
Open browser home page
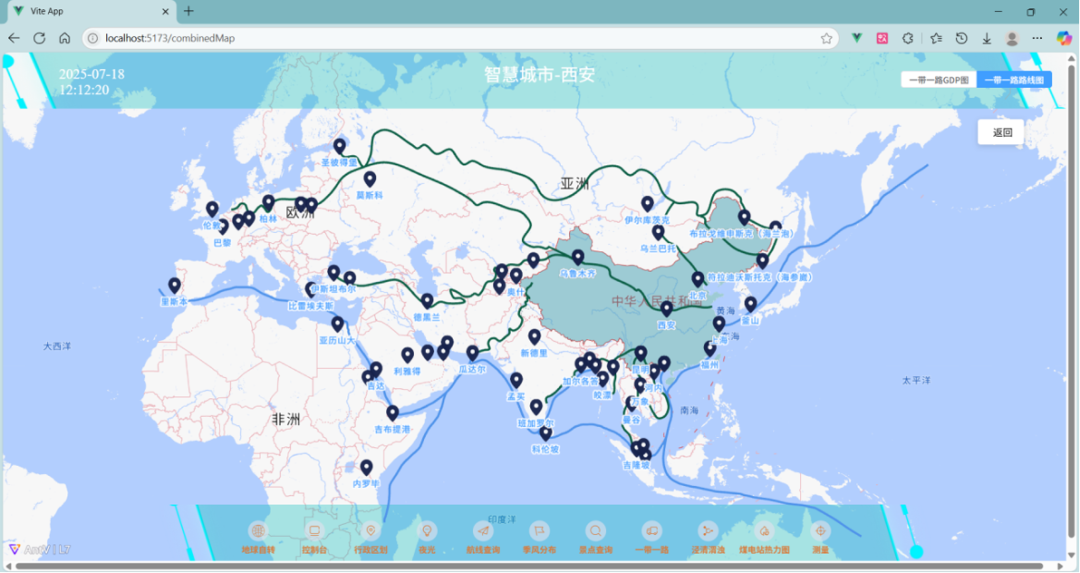[65, 39]
